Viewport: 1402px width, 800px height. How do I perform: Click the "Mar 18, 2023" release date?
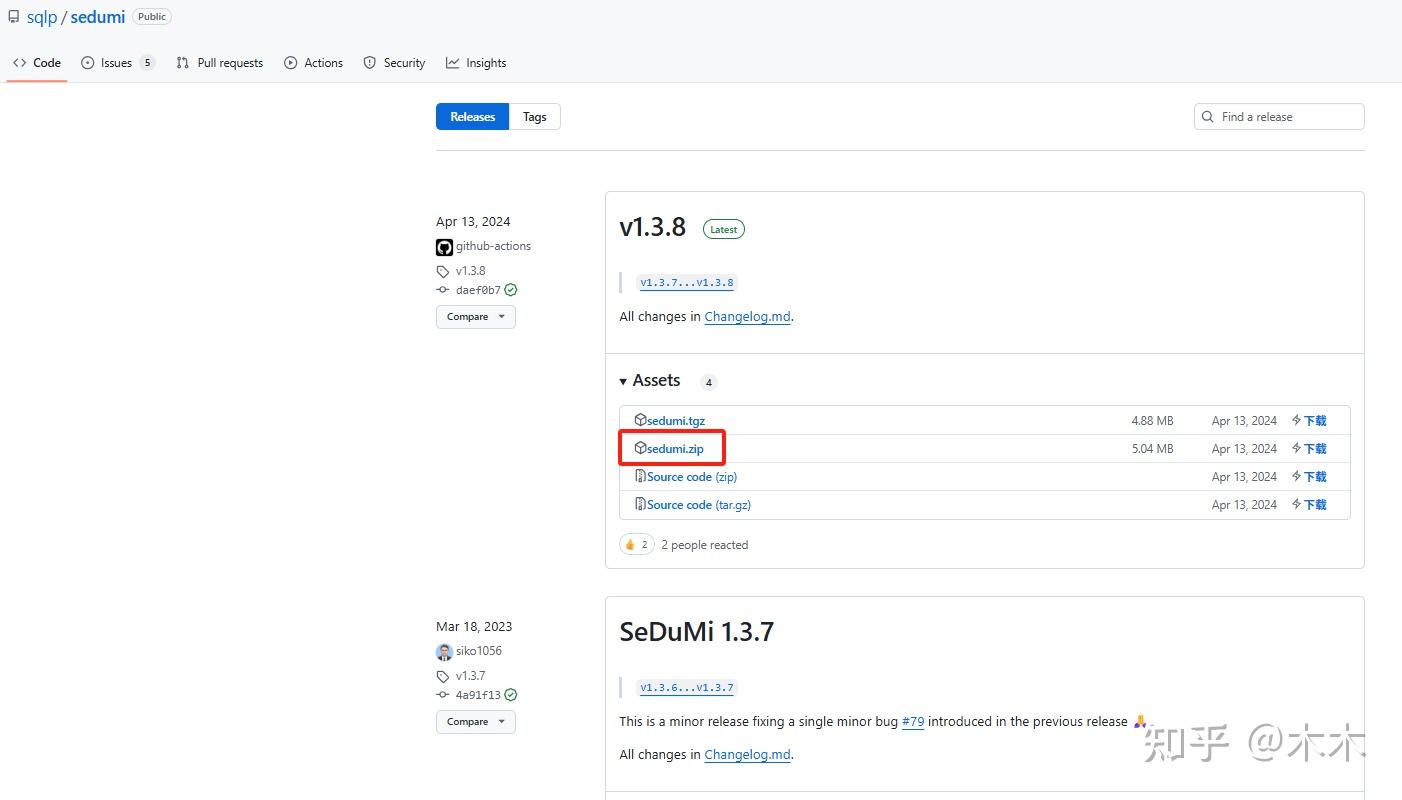point(474,627)
